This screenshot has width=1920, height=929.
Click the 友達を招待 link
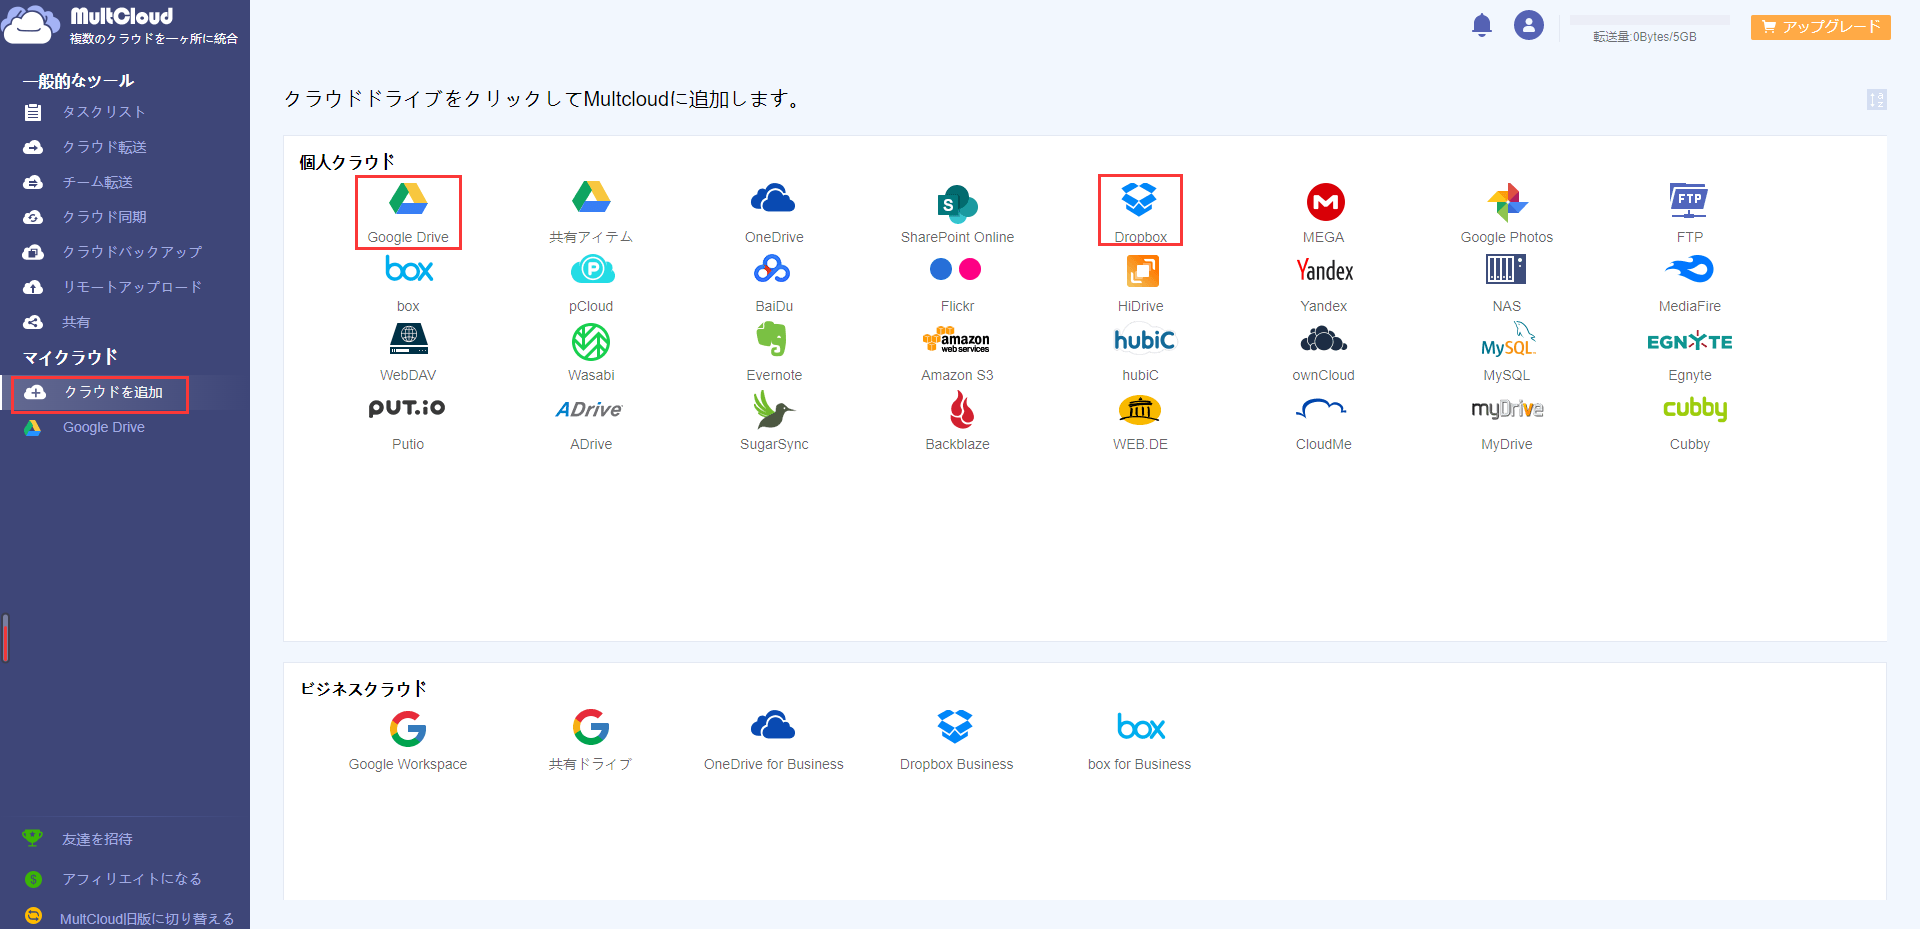[x=97, y=839]
